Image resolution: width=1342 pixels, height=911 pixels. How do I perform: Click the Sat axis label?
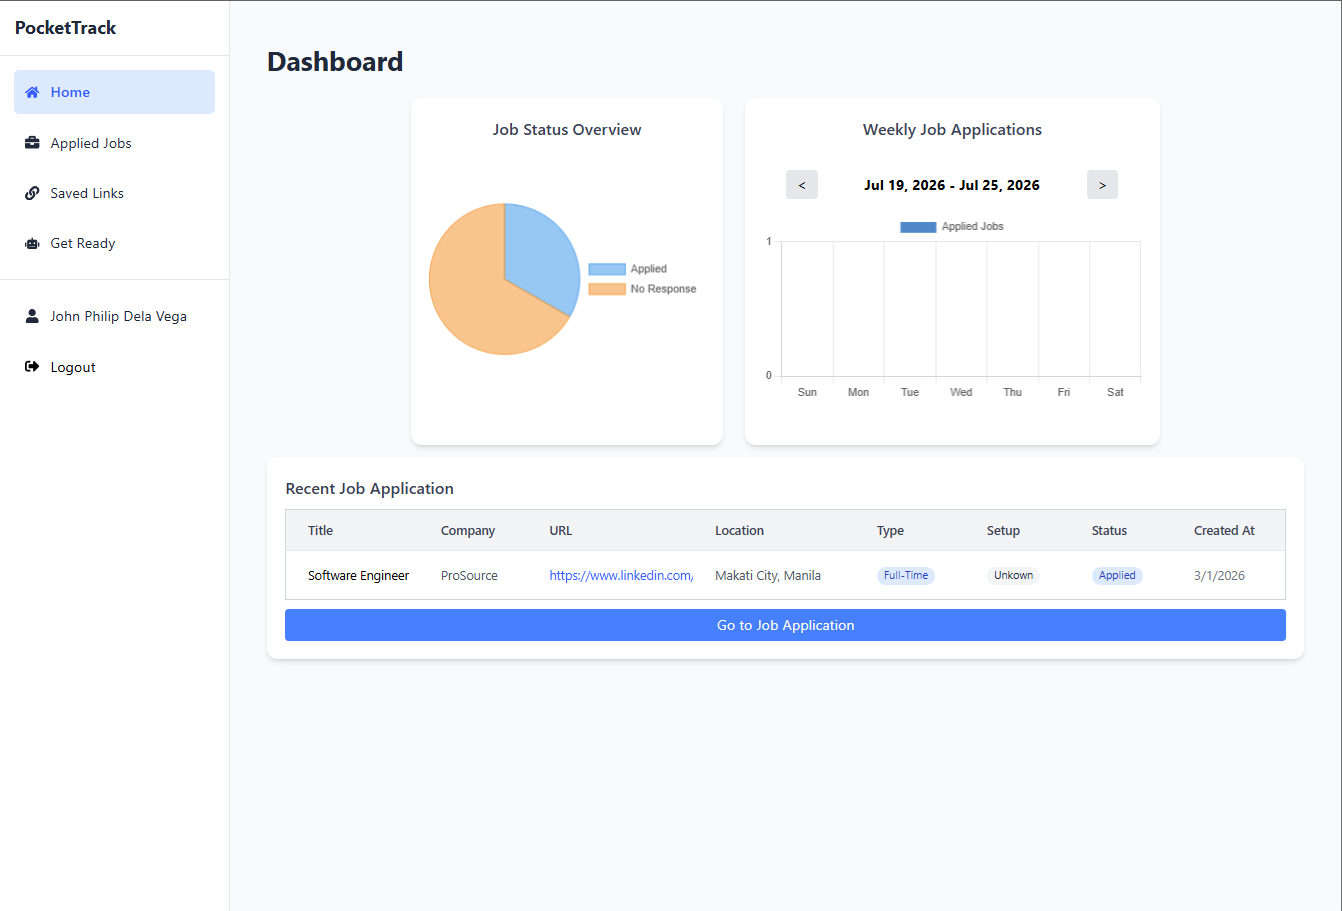click(1115, 392)
